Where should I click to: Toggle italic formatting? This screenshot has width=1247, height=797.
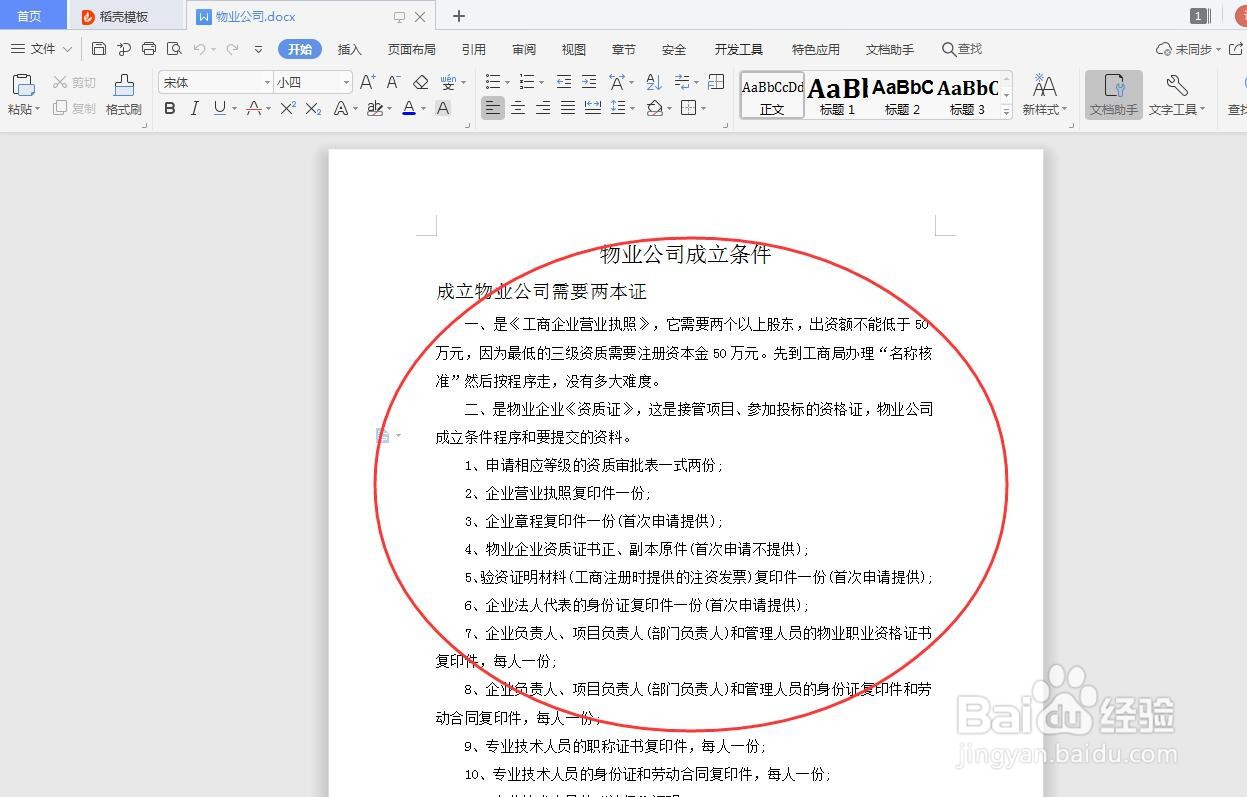click(194, 109)
